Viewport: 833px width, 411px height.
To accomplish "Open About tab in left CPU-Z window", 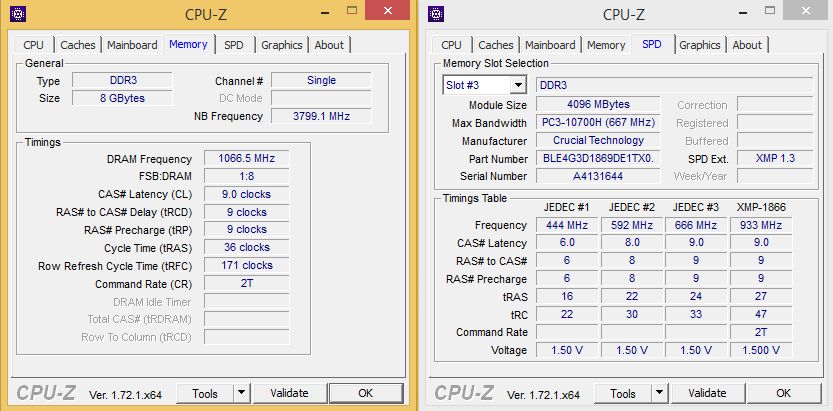I will (329, 45).
